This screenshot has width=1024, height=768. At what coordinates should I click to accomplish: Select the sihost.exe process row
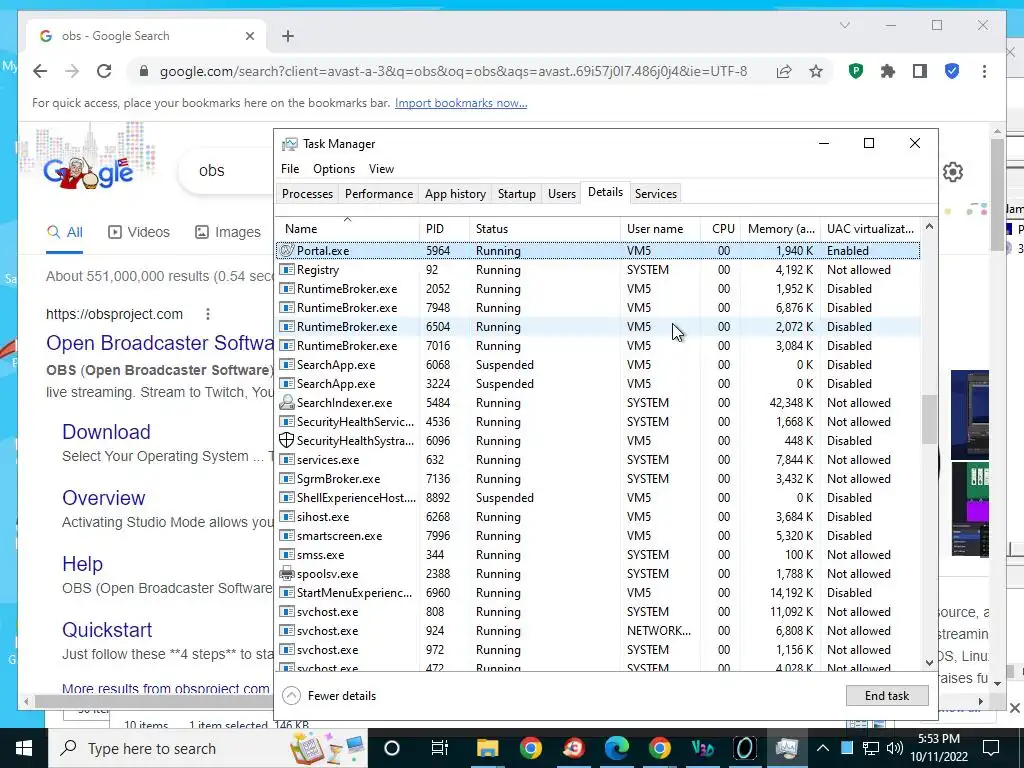598,517
